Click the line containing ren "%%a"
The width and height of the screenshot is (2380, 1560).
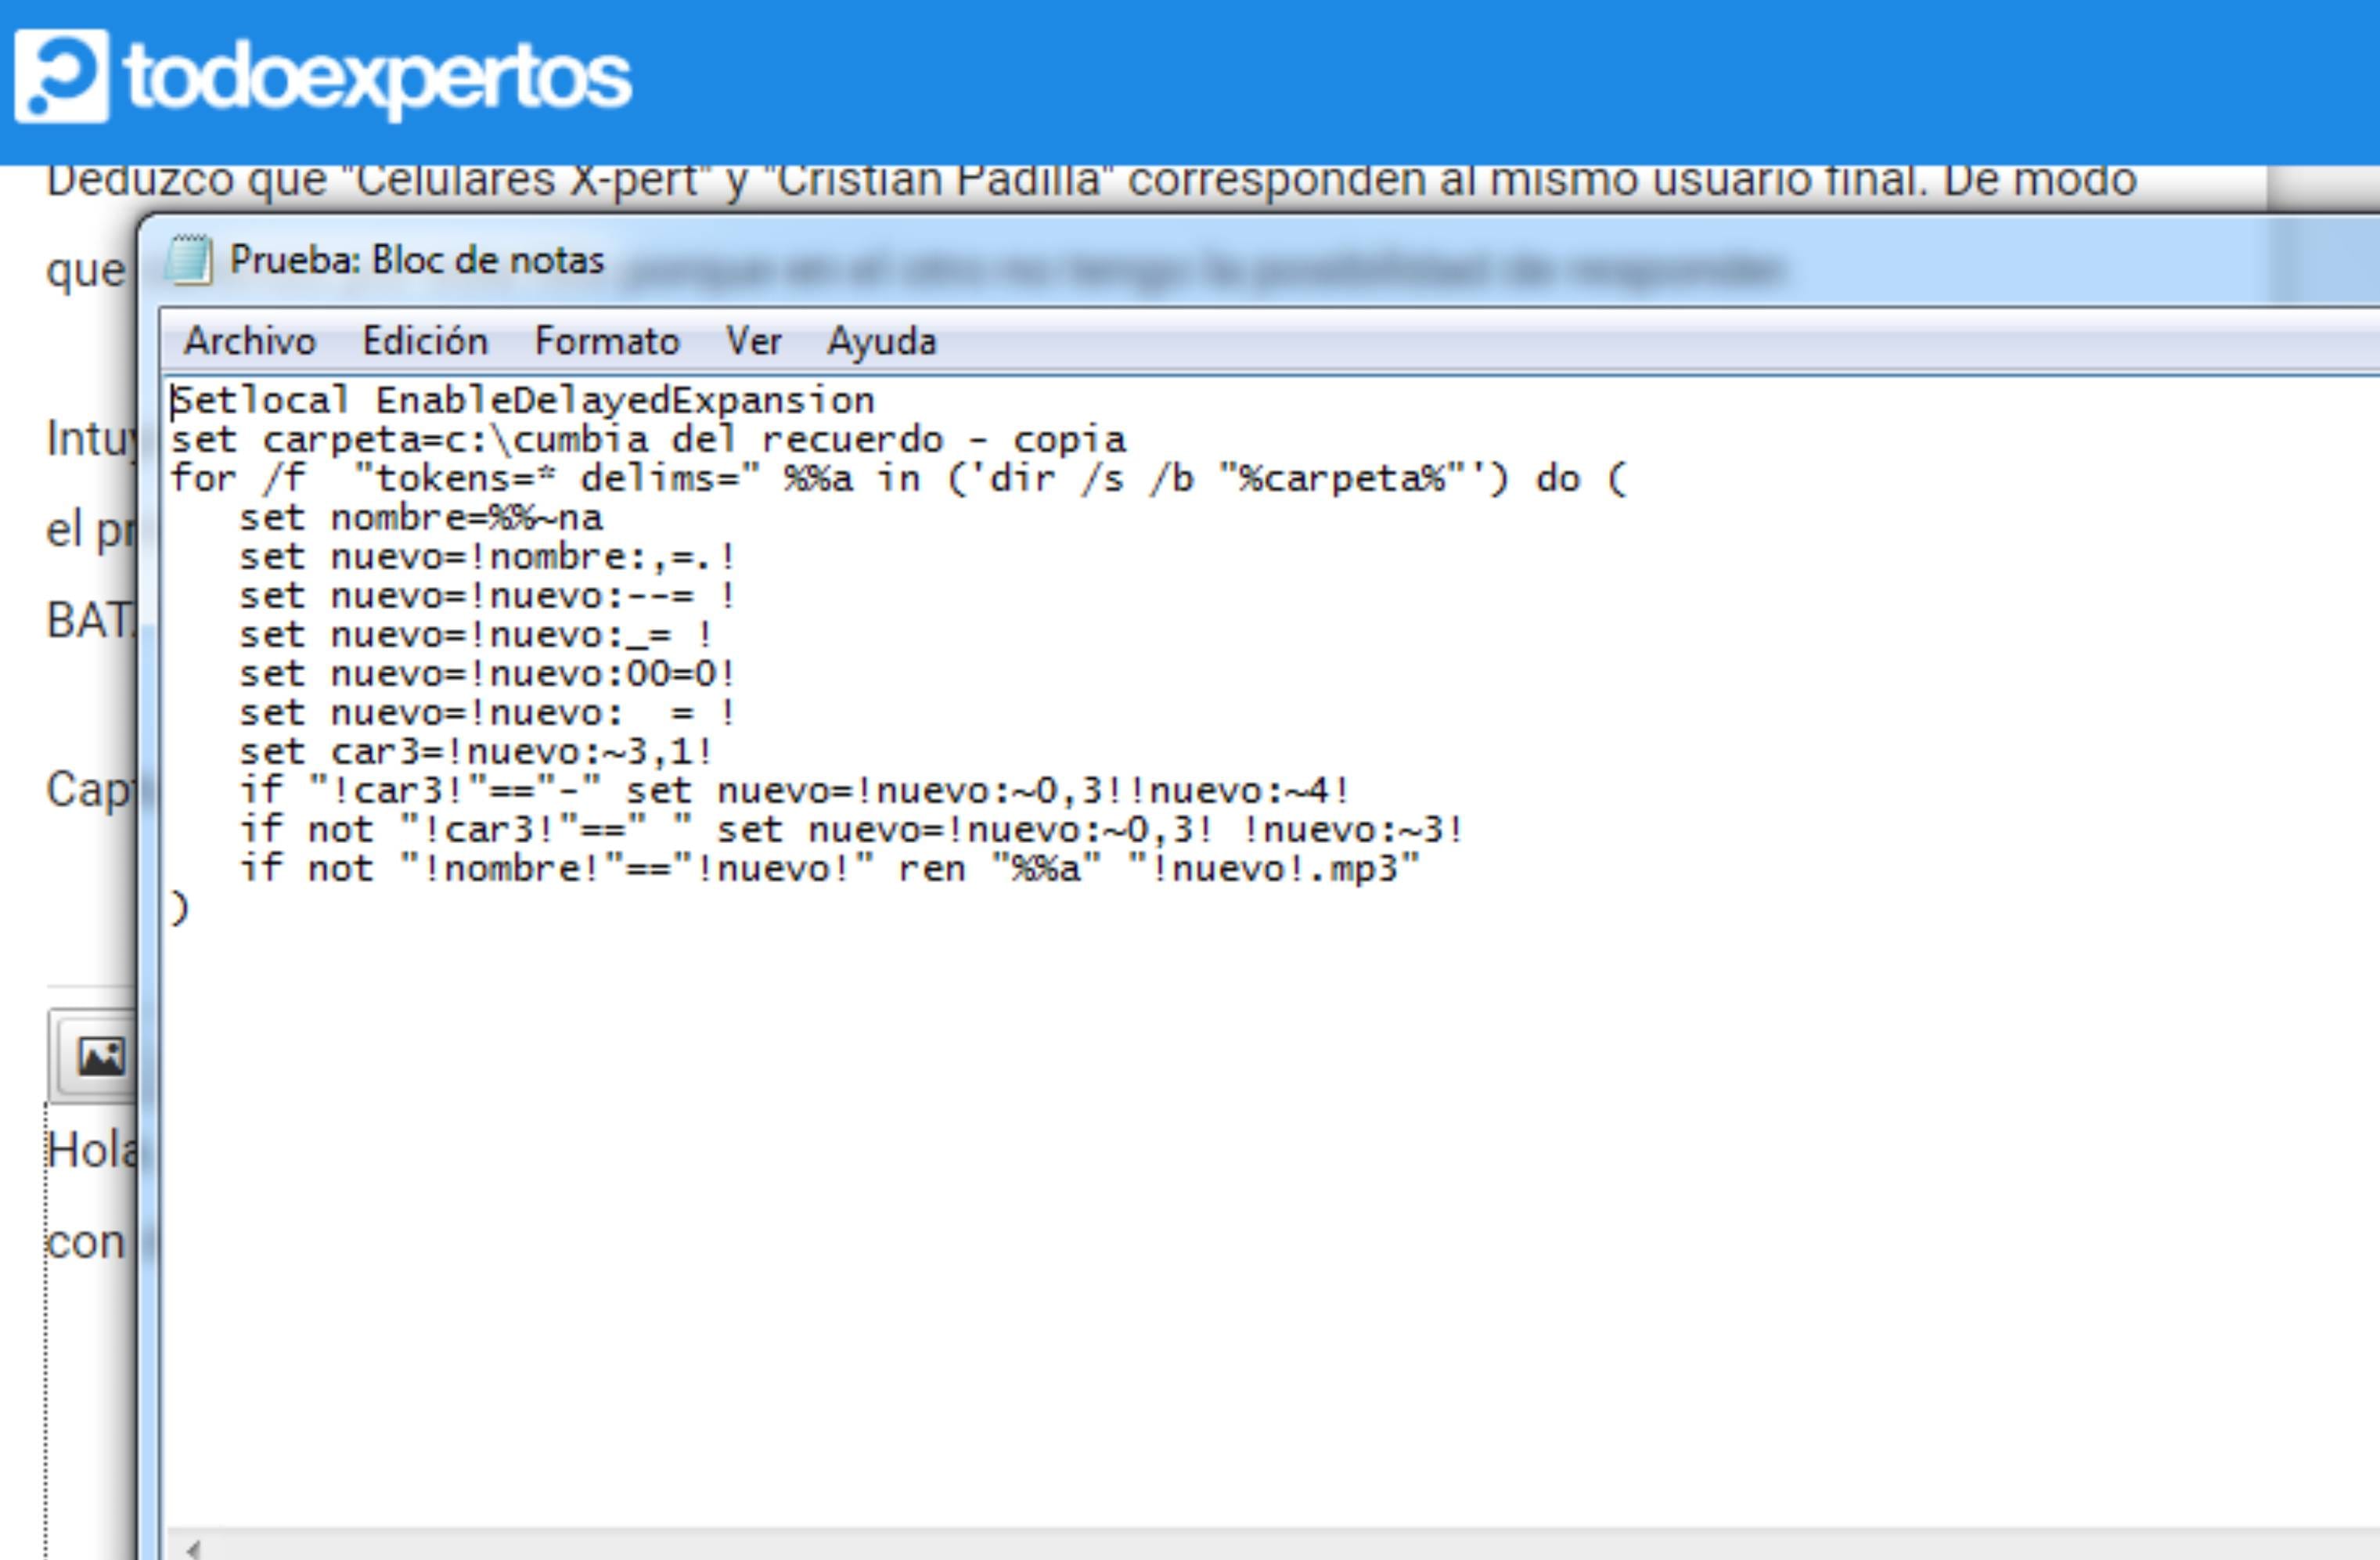coord(829,869)
